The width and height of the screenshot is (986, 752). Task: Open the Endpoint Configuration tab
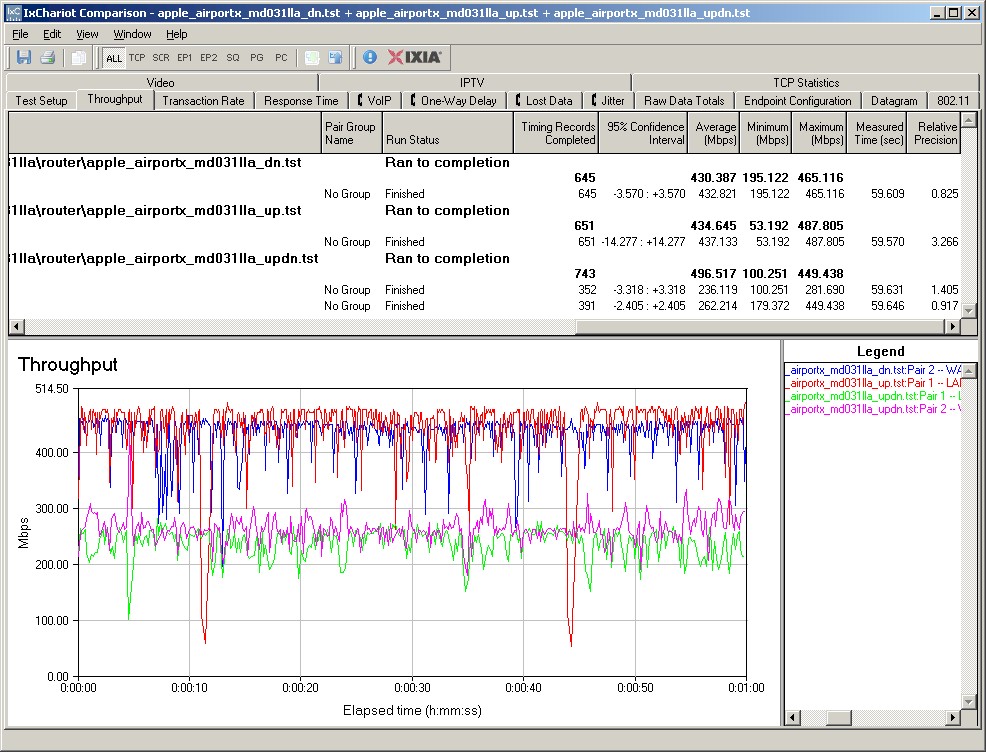[797, 101]
